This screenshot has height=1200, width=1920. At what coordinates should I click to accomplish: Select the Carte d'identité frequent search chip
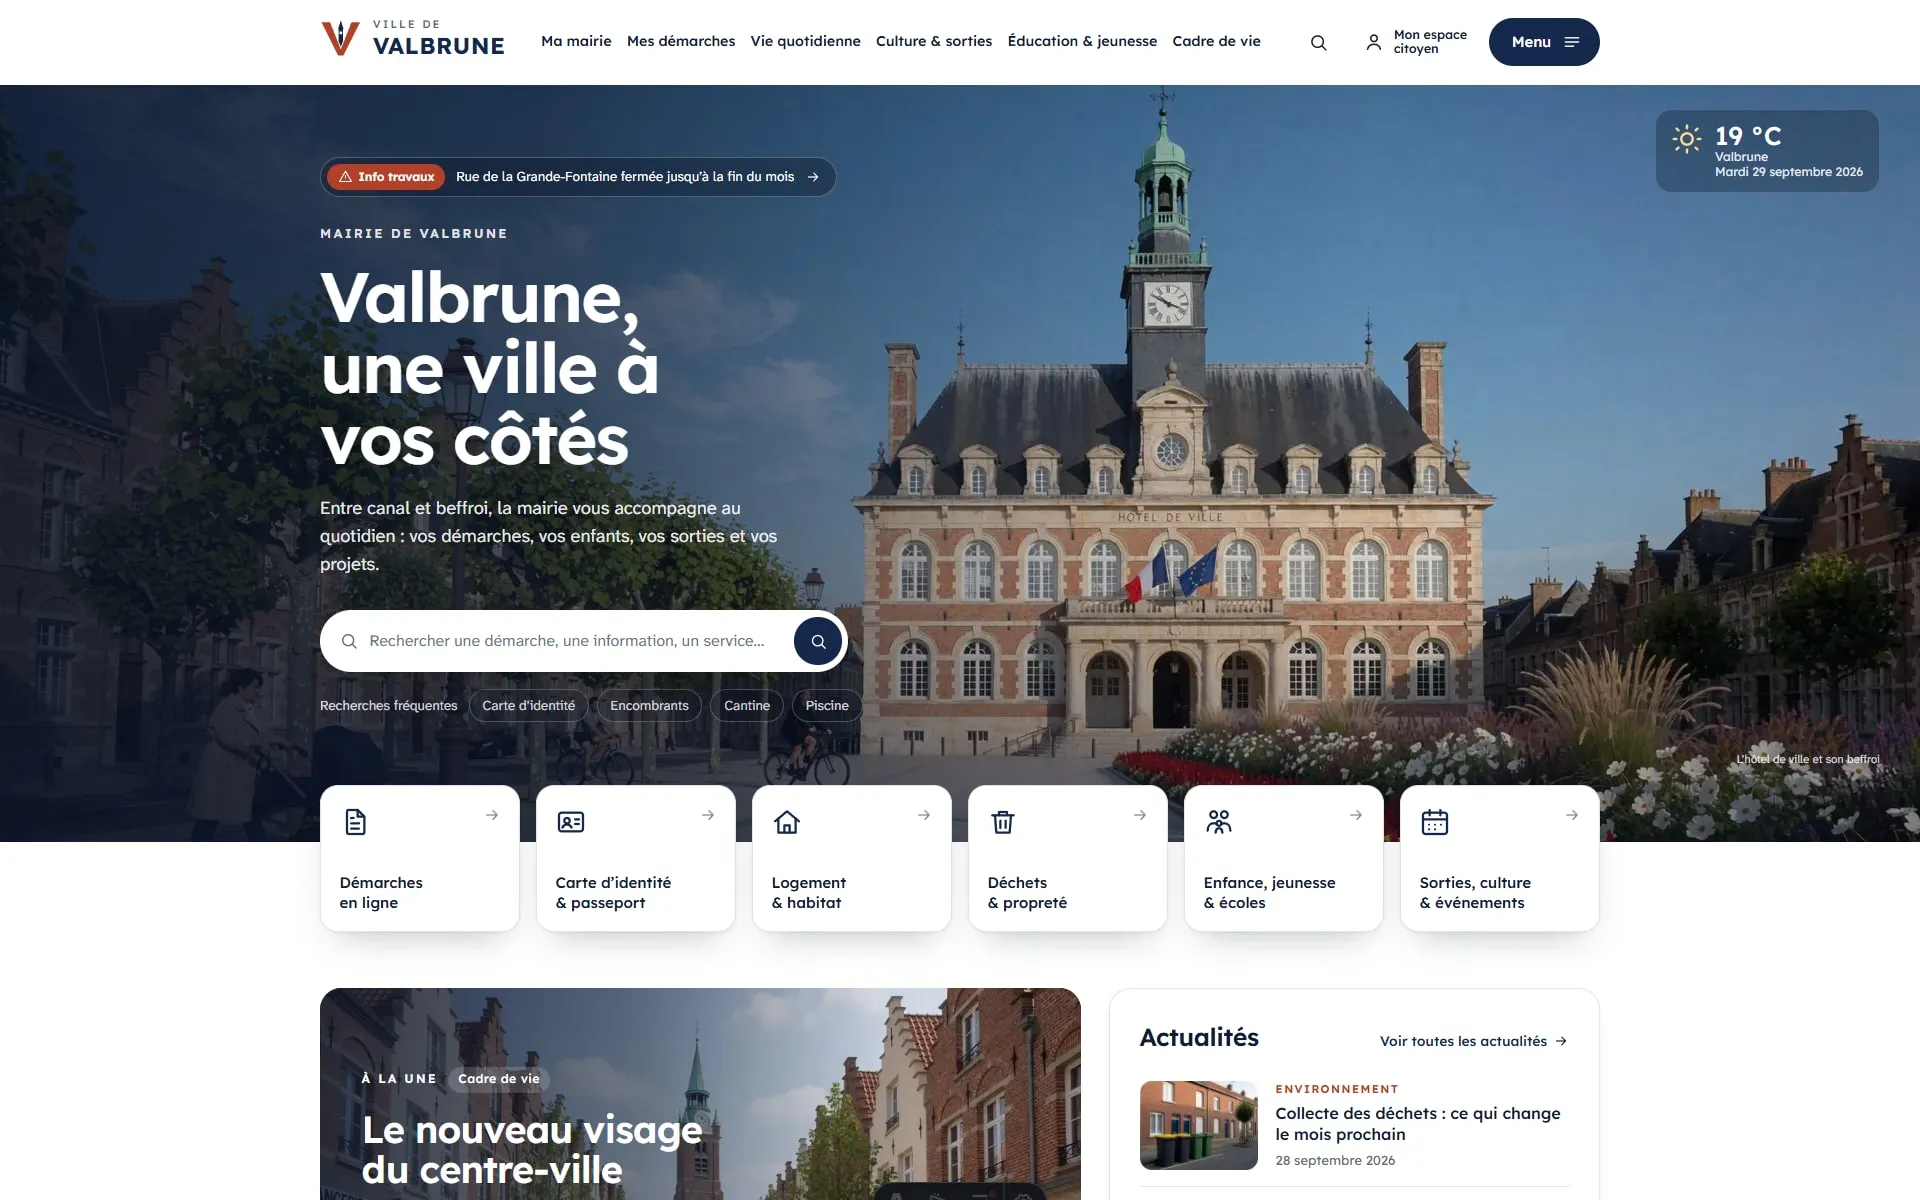pos(528,706)
